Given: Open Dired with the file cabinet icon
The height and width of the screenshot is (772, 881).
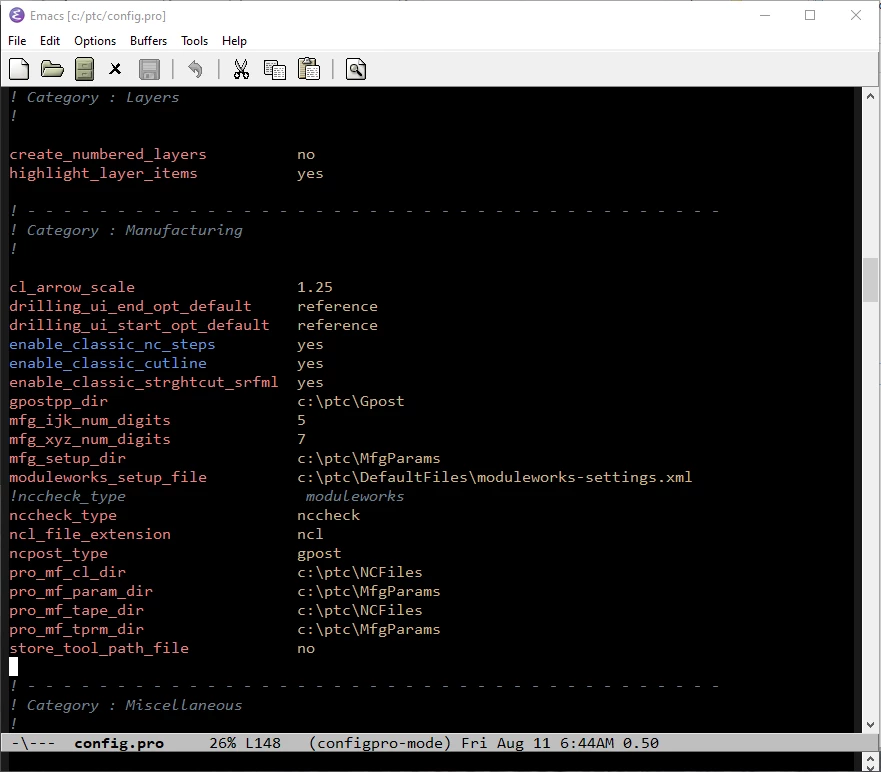Looking at the screenshot, I should [85, 68].
